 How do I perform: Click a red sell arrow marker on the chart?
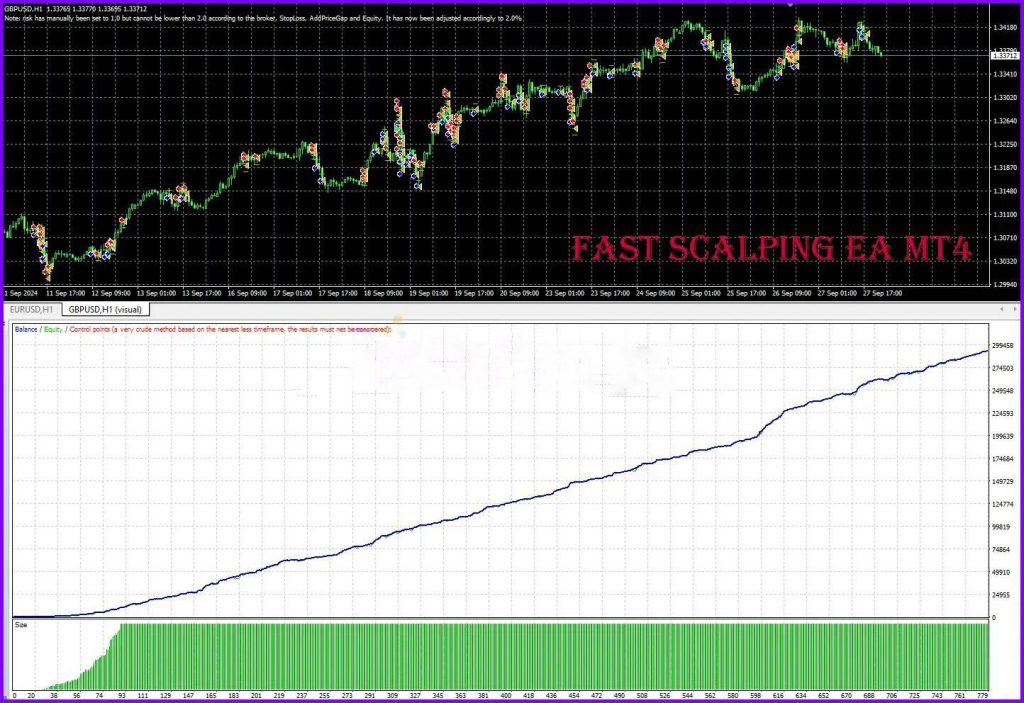(x=840, y=41)
